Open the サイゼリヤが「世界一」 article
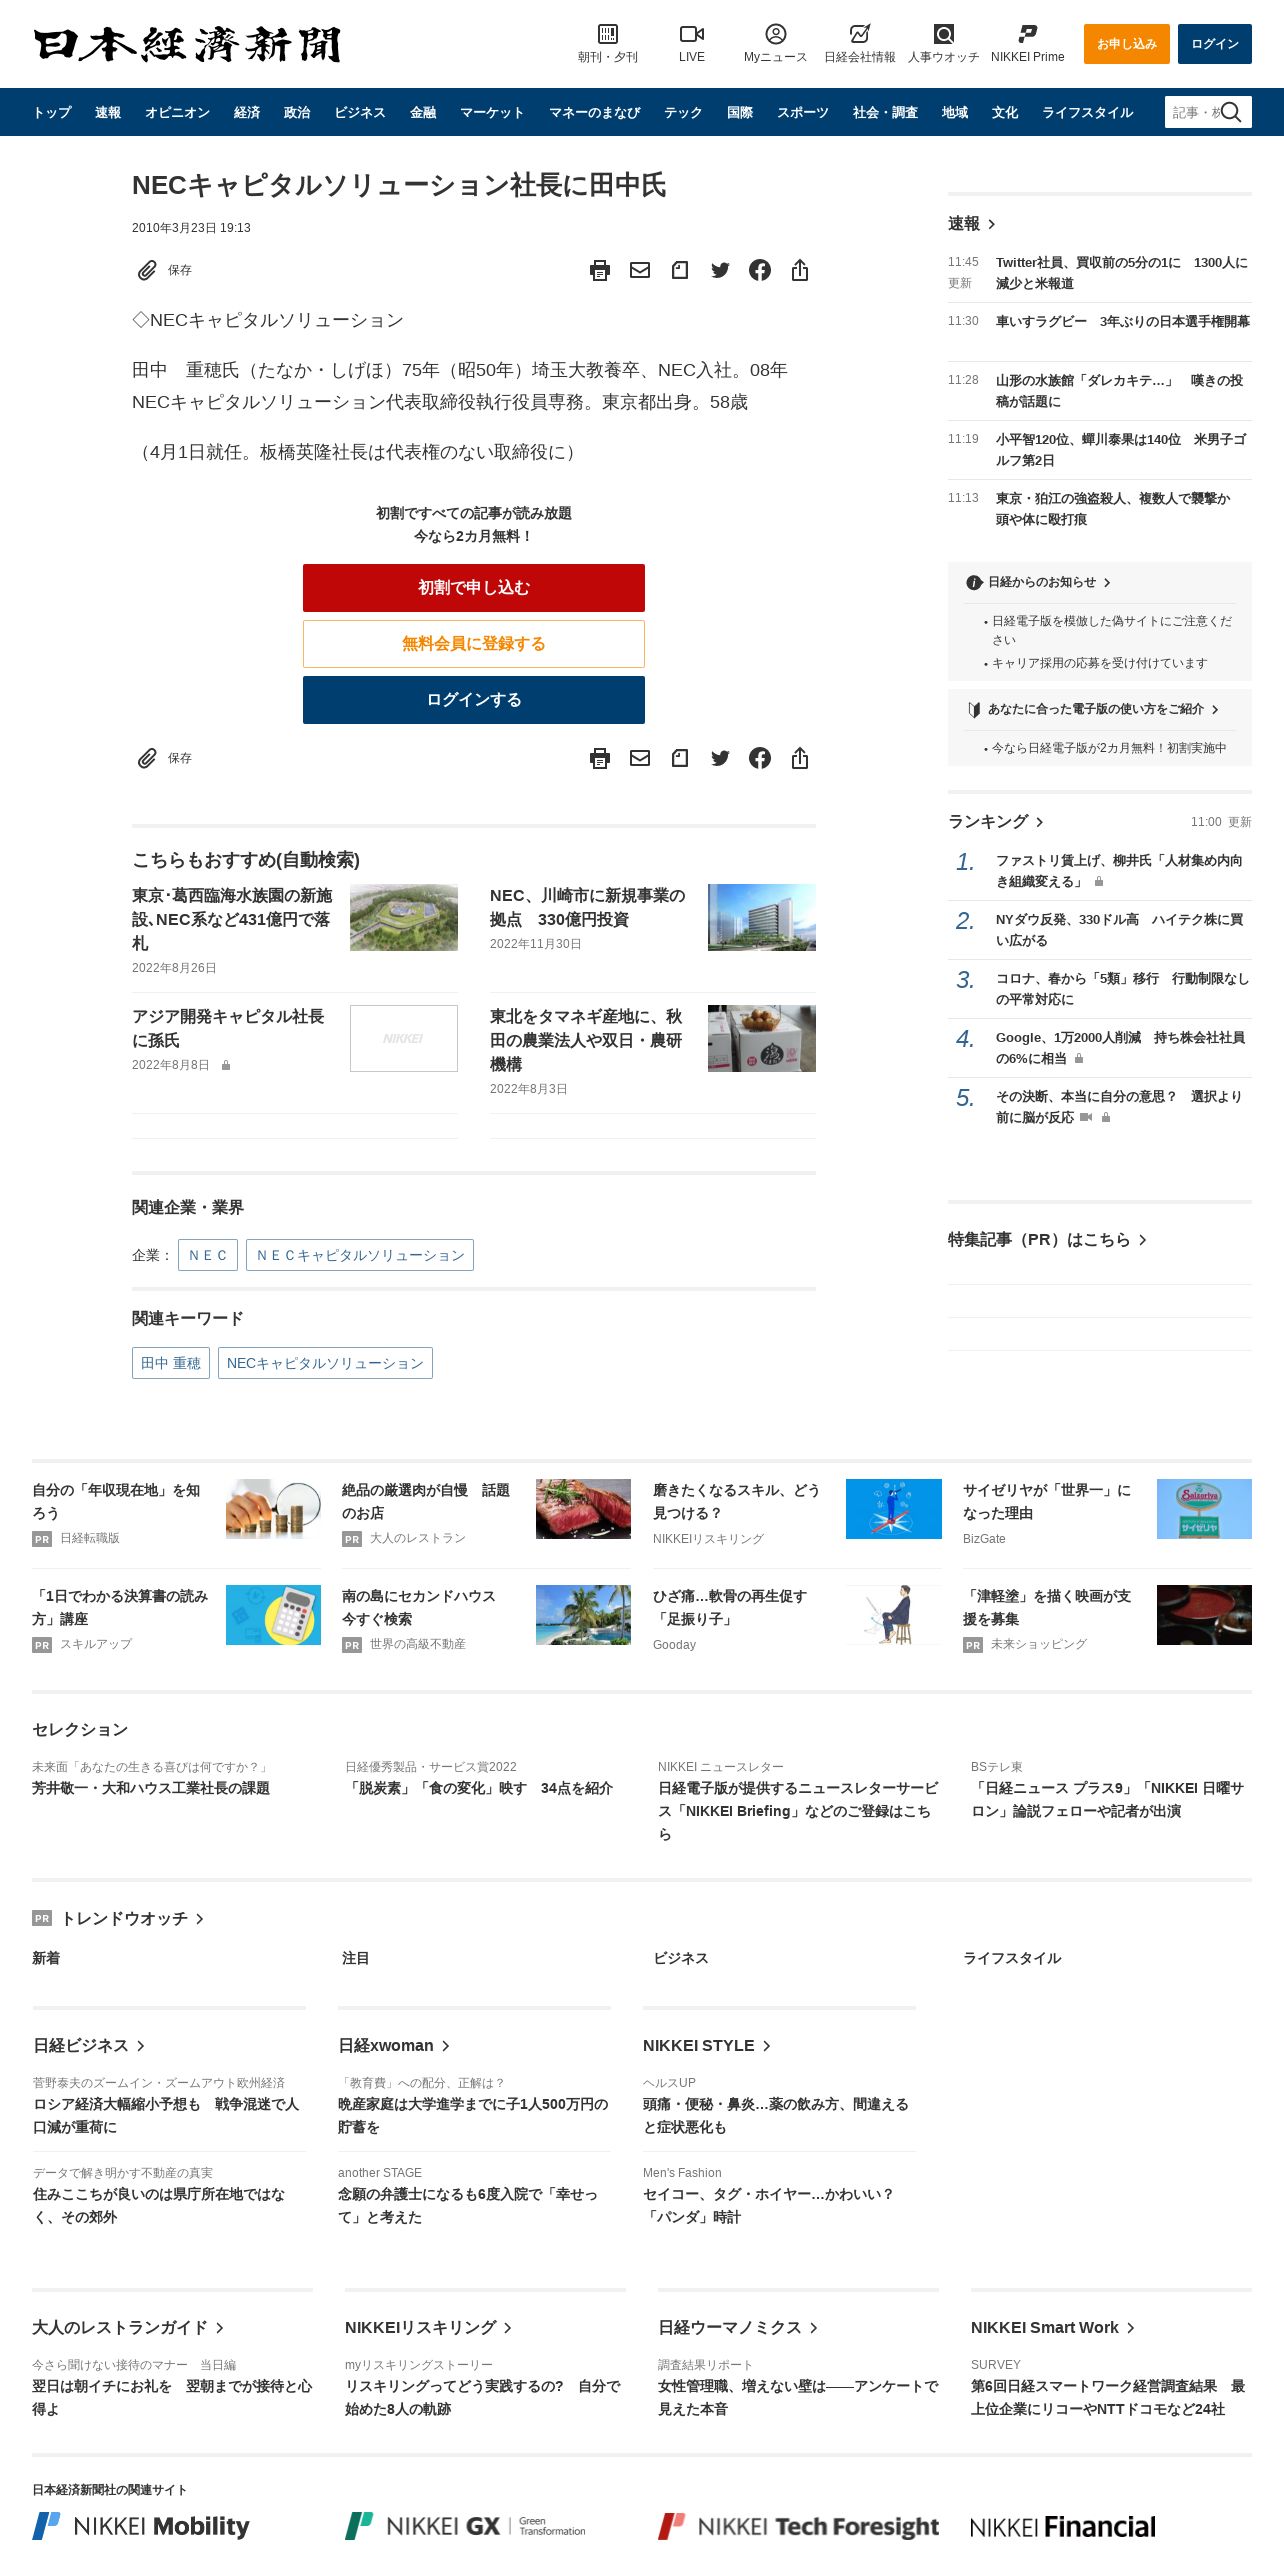Screen dimensions: 1284x2568 click(1047, 1501)
